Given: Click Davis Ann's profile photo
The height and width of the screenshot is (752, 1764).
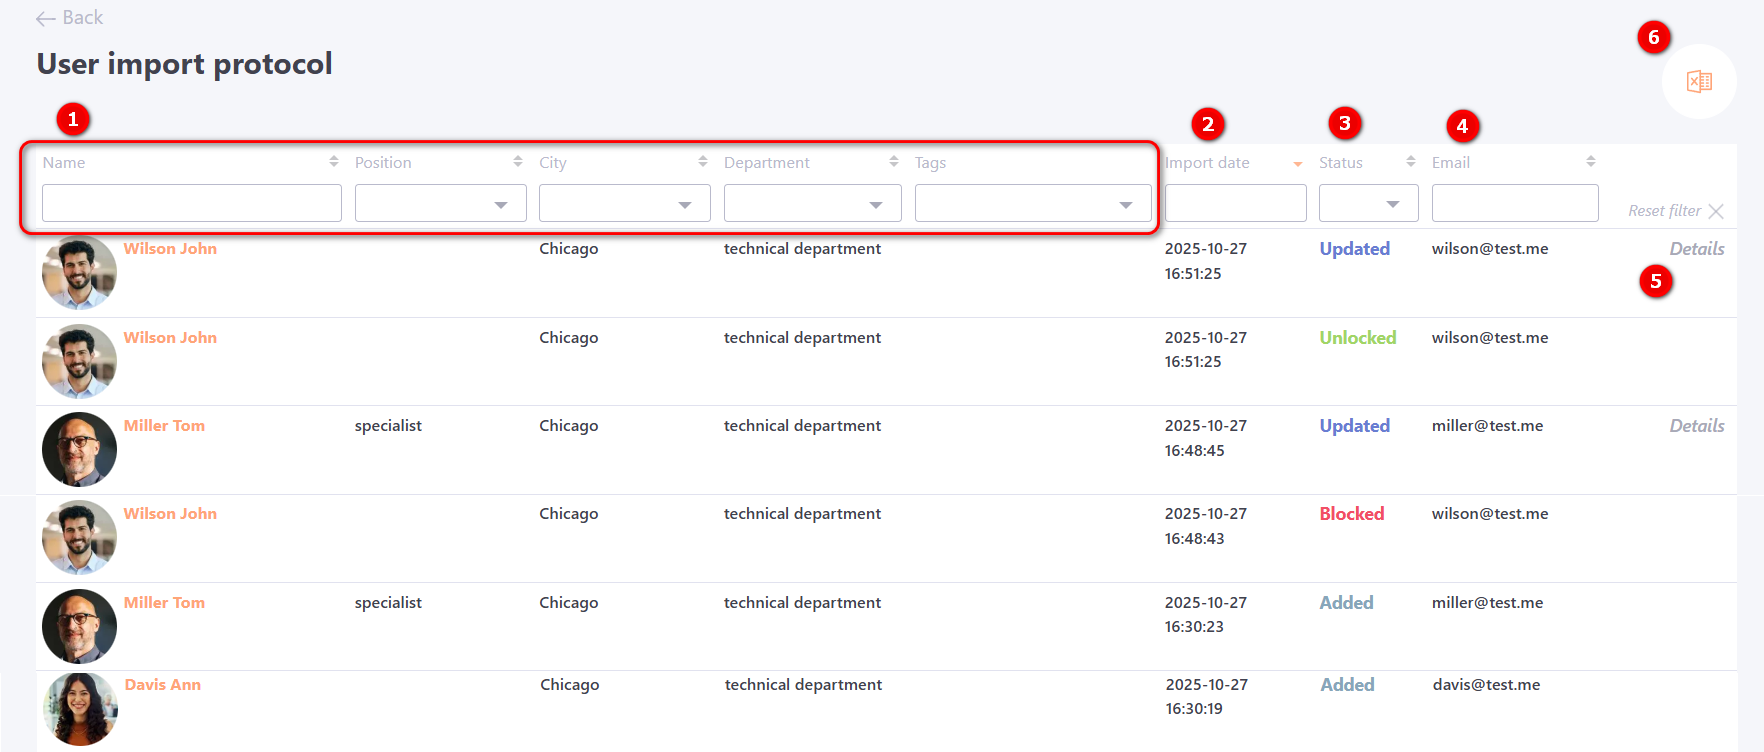Looking at the screenshot, I should pos(80,709).
